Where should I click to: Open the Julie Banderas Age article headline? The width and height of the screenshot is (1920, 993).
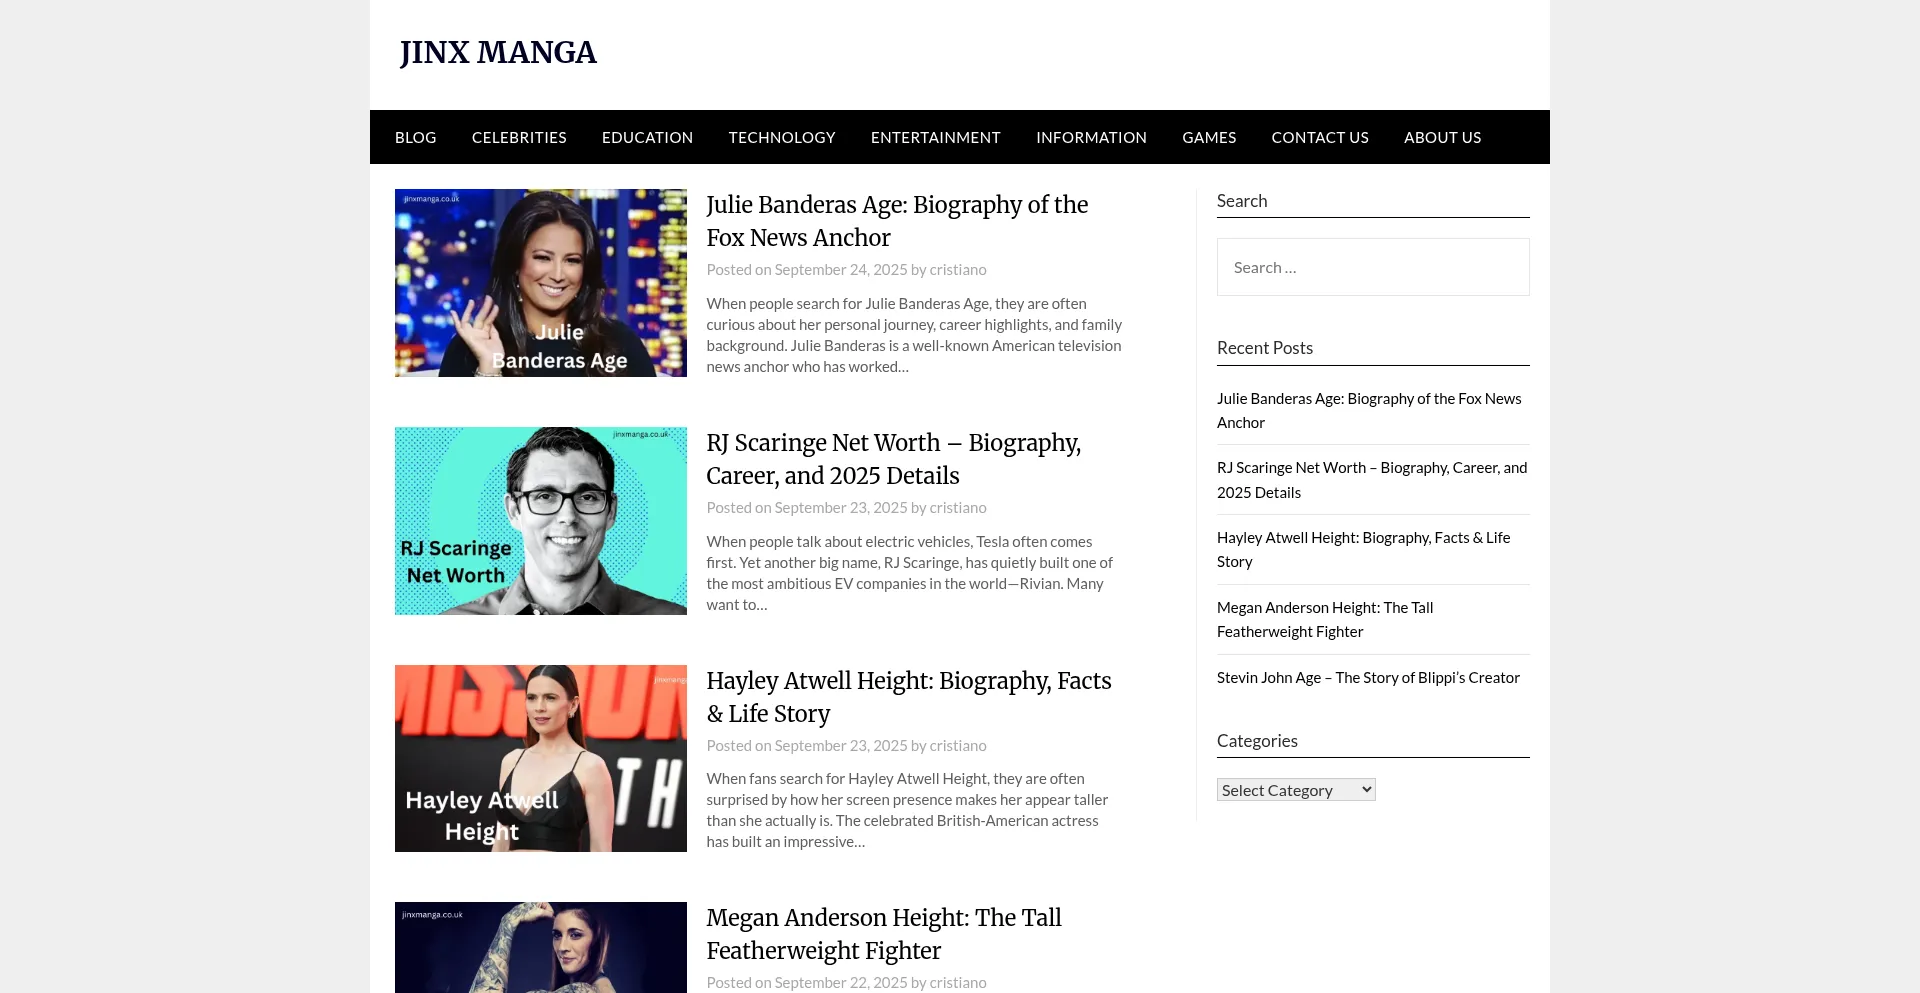[897, 221]
